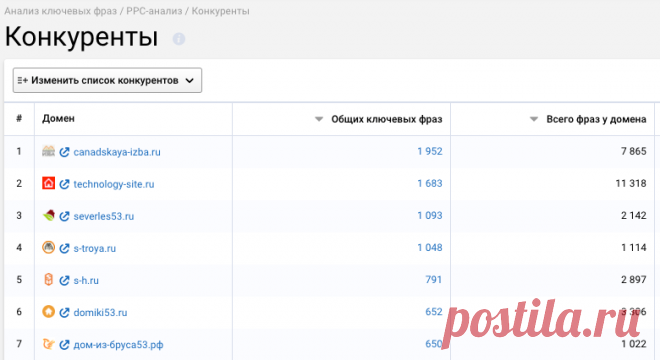Open the дом-из-бруса53.рф domain link

(118, 345)
